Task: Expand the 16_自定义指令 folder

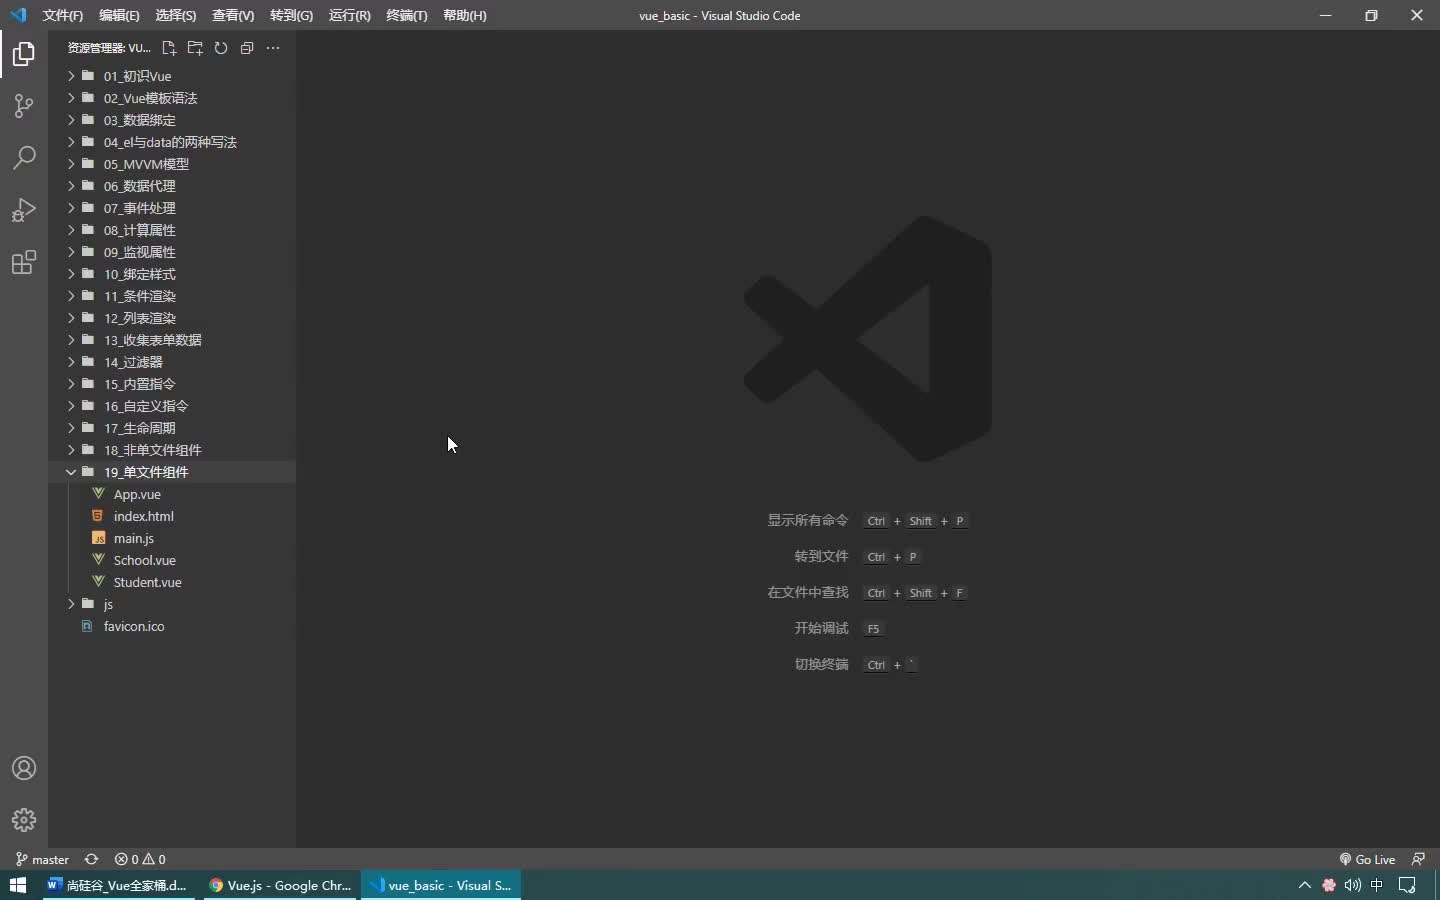Action: [172, 406]
